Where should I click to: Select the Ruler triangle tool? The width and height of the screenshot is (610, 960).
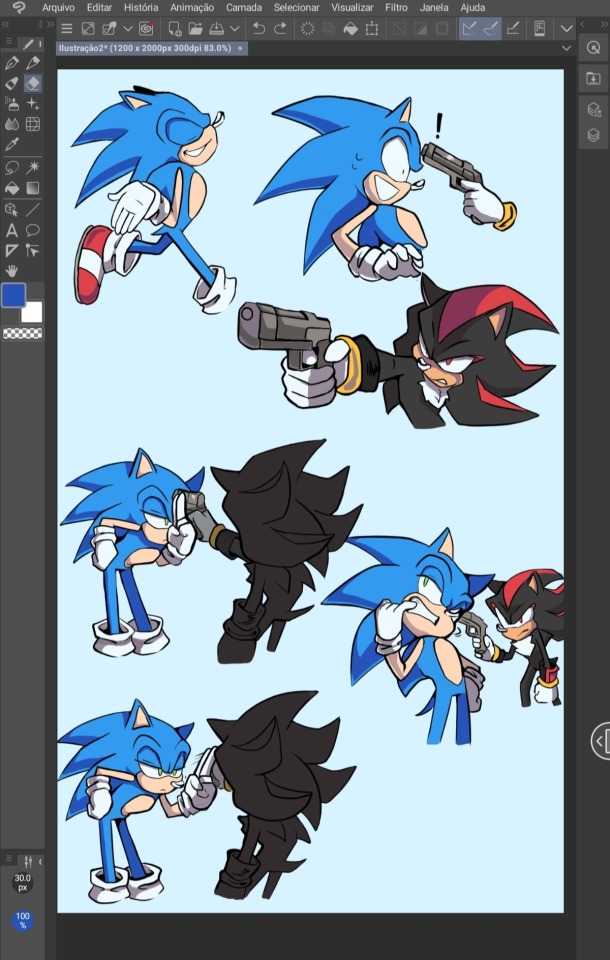(x=12, y=250)
